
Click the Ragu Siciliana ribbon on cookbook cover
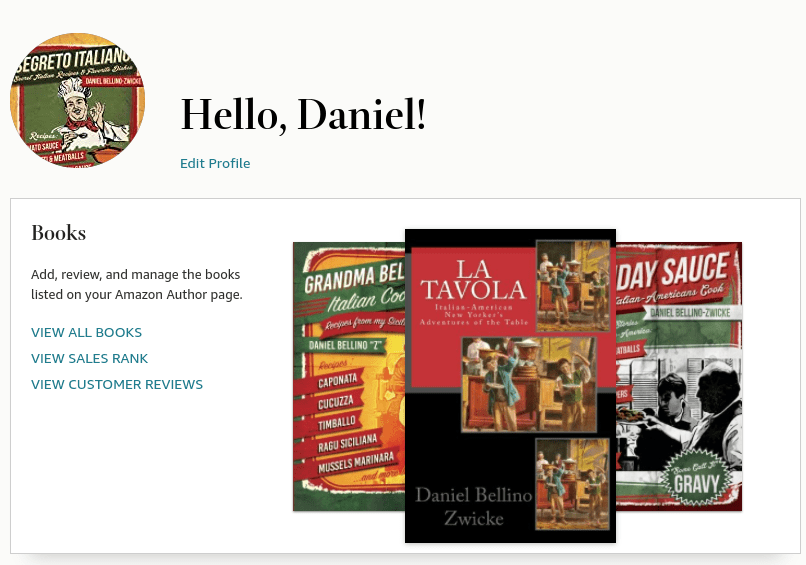347,443
